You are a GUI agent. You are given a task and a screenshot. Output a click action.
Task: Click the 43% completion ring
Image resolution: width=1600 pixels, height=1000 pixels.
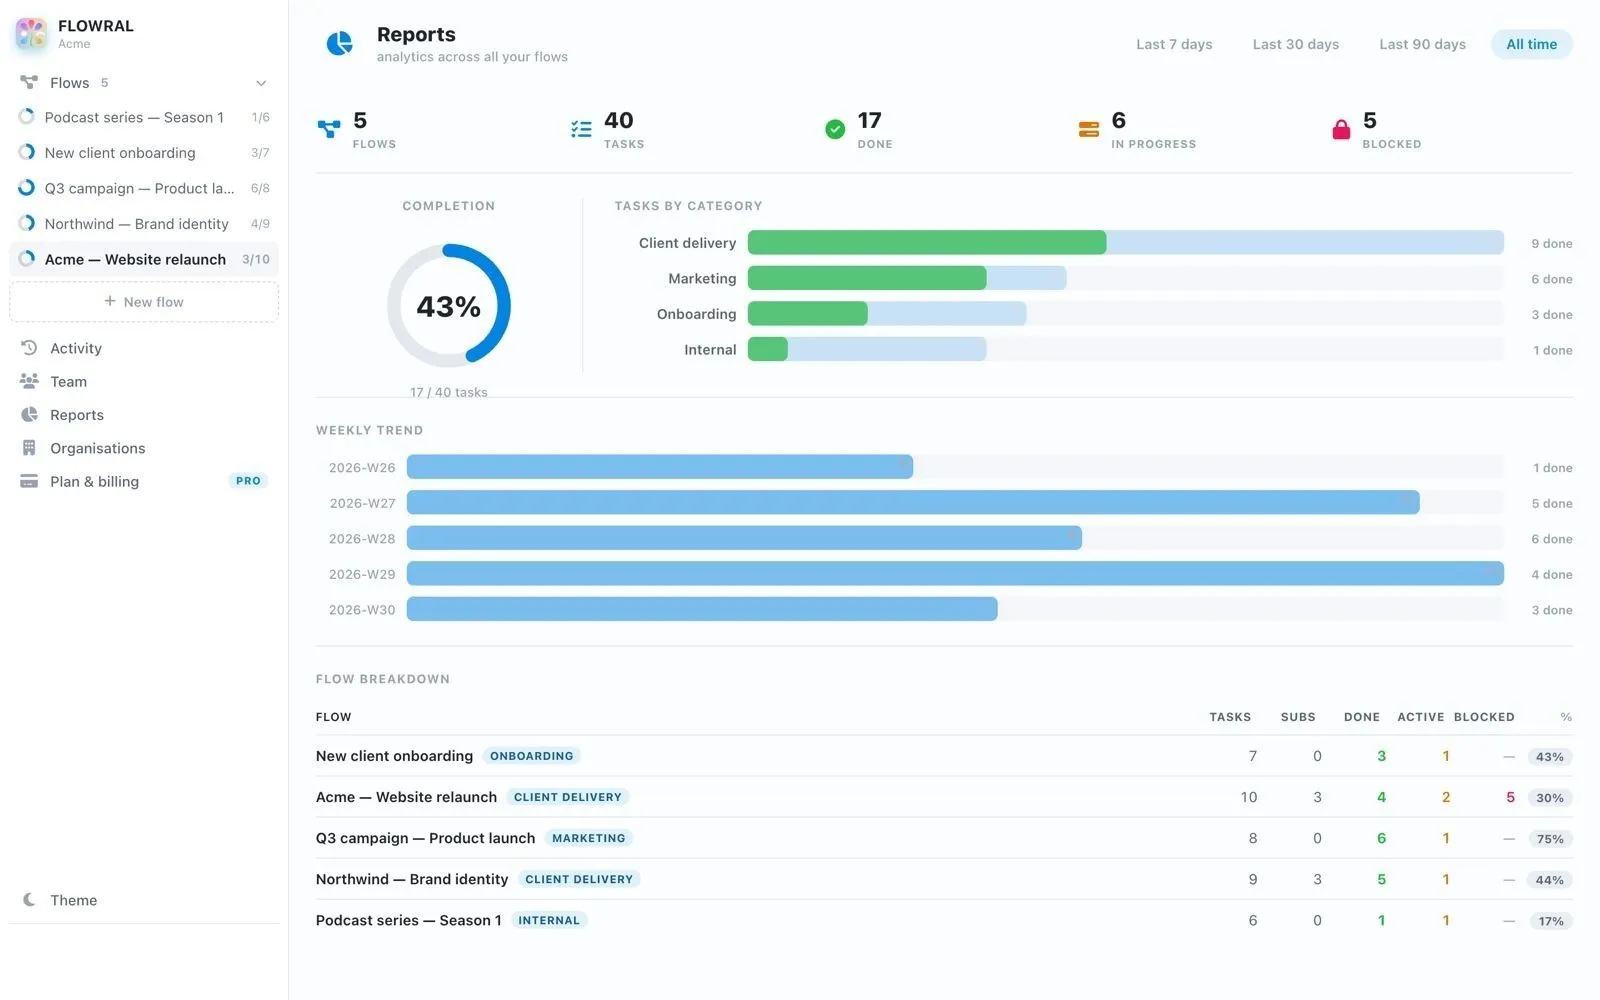click(x=449, y=305)
